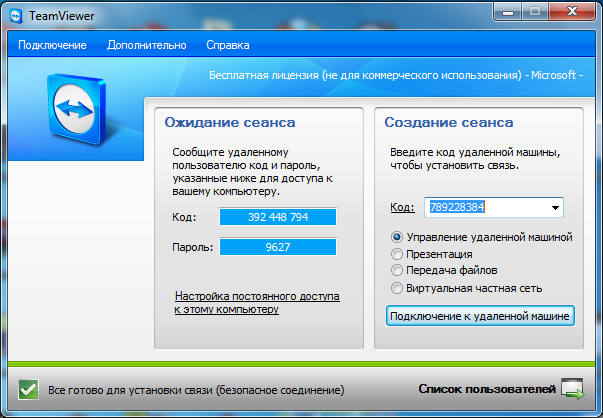Click your ID field showing 392 448 794
Screen dimensions: 603x418
pos(278,217)
